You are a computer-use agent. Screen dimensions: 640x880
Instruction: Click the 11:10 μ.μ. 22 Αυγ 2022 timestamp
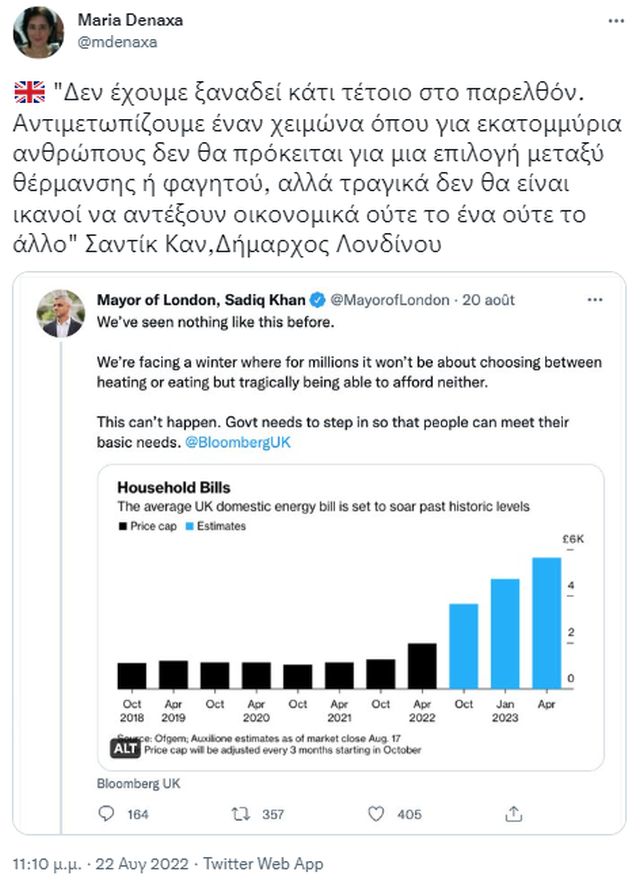point(99,864)
